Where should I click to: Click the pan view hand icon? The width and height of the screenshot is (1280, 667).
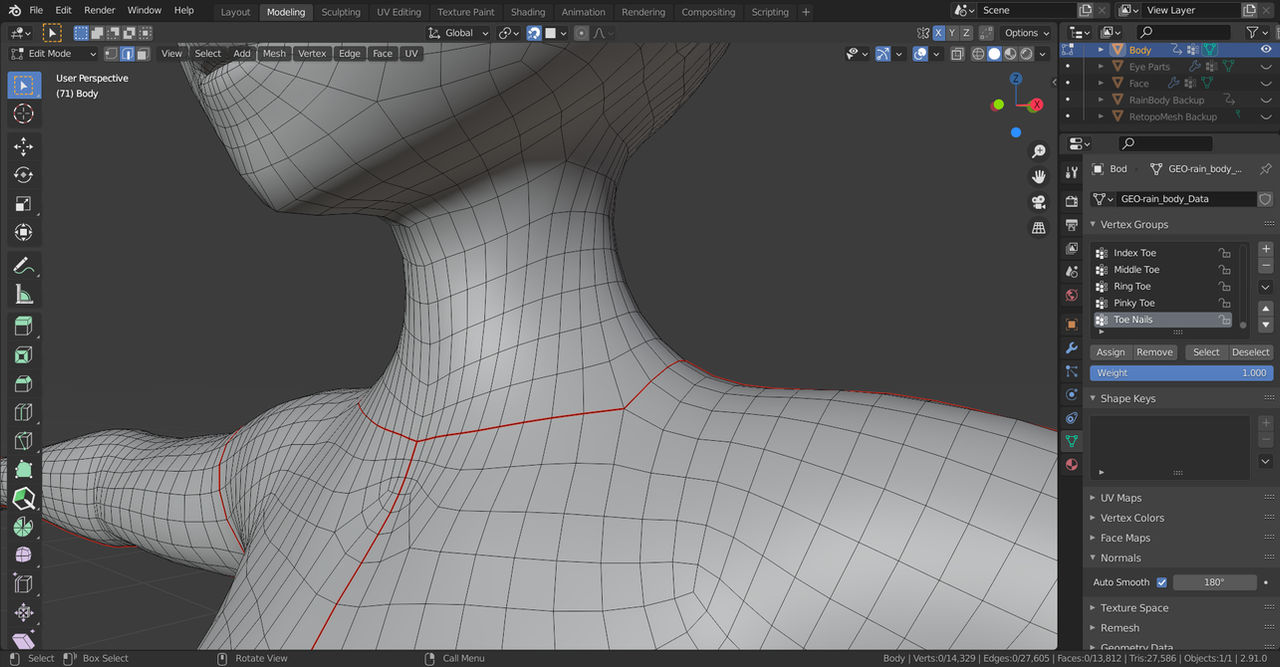pos(1039,176)
